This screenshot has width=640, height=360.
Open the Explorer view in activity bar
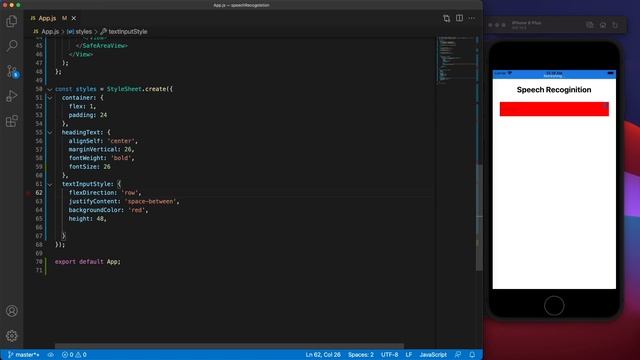click(12, 21)
